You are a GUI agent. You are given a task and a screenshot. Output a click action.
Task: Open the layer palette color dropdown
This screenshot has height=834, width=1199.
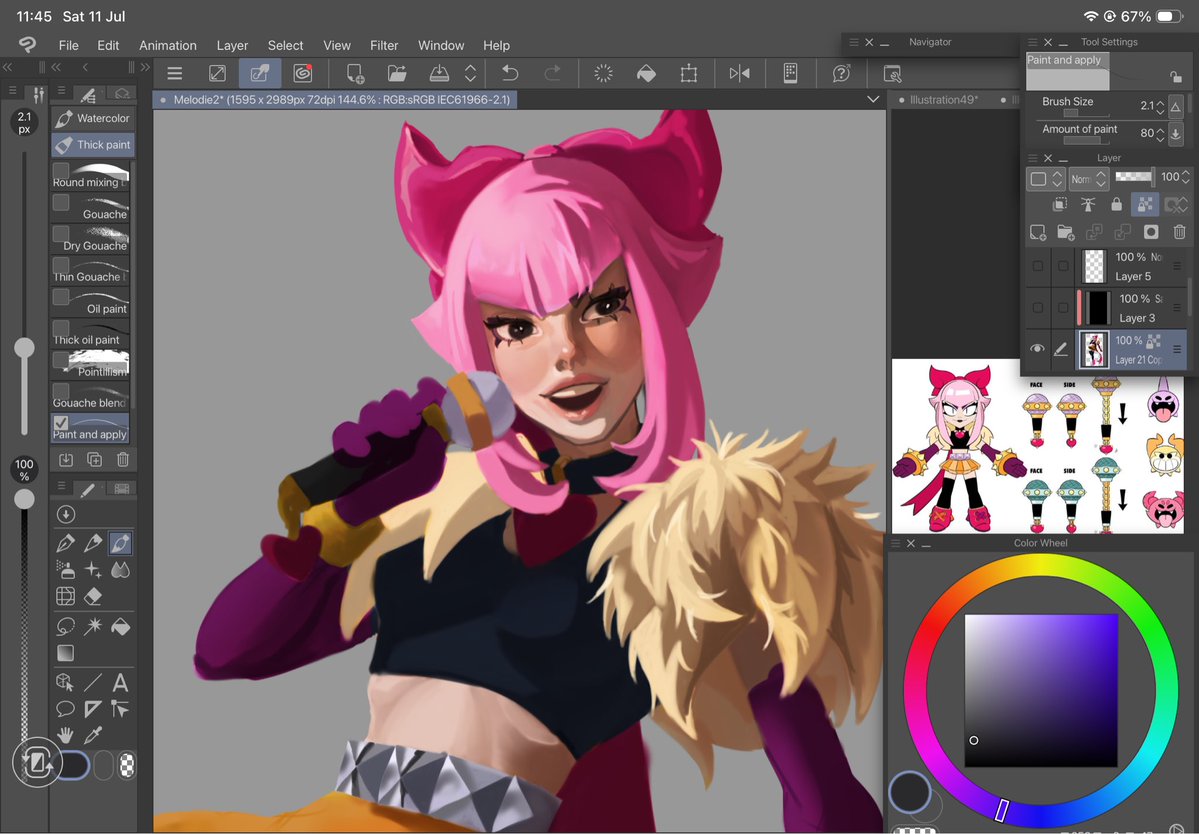[x=1045, y=179]
